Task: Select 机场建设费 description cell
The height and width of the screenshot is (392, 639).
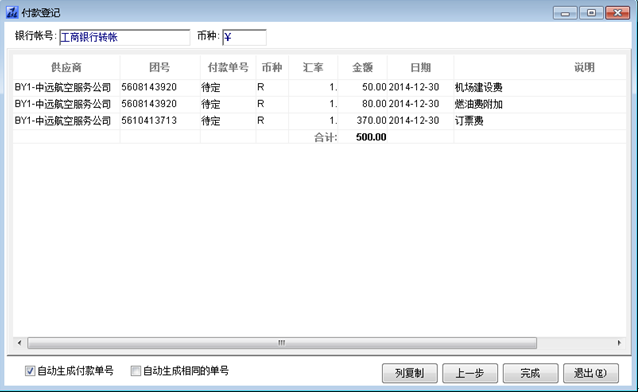Action: (x=540, y=87)
